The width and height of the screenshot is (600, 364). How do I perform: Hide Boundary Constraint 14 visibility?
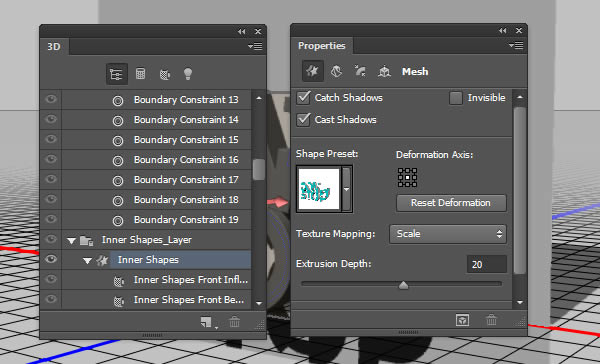51,119
